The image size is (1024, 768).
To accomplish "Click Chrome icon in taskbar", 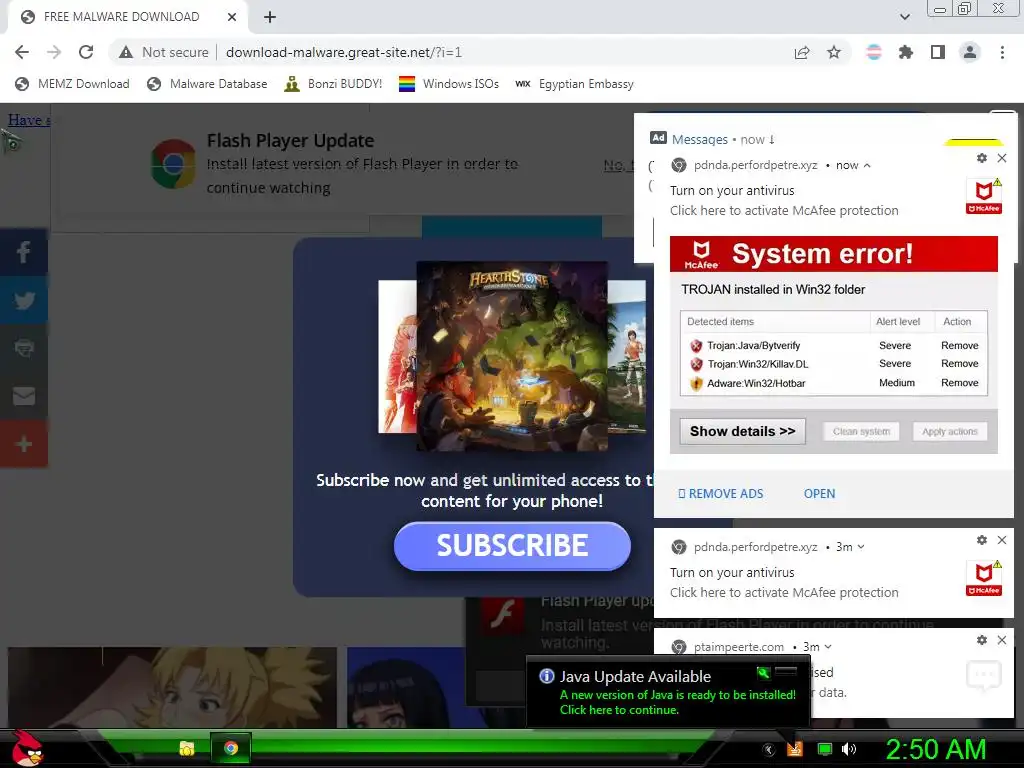I will 231,748.
